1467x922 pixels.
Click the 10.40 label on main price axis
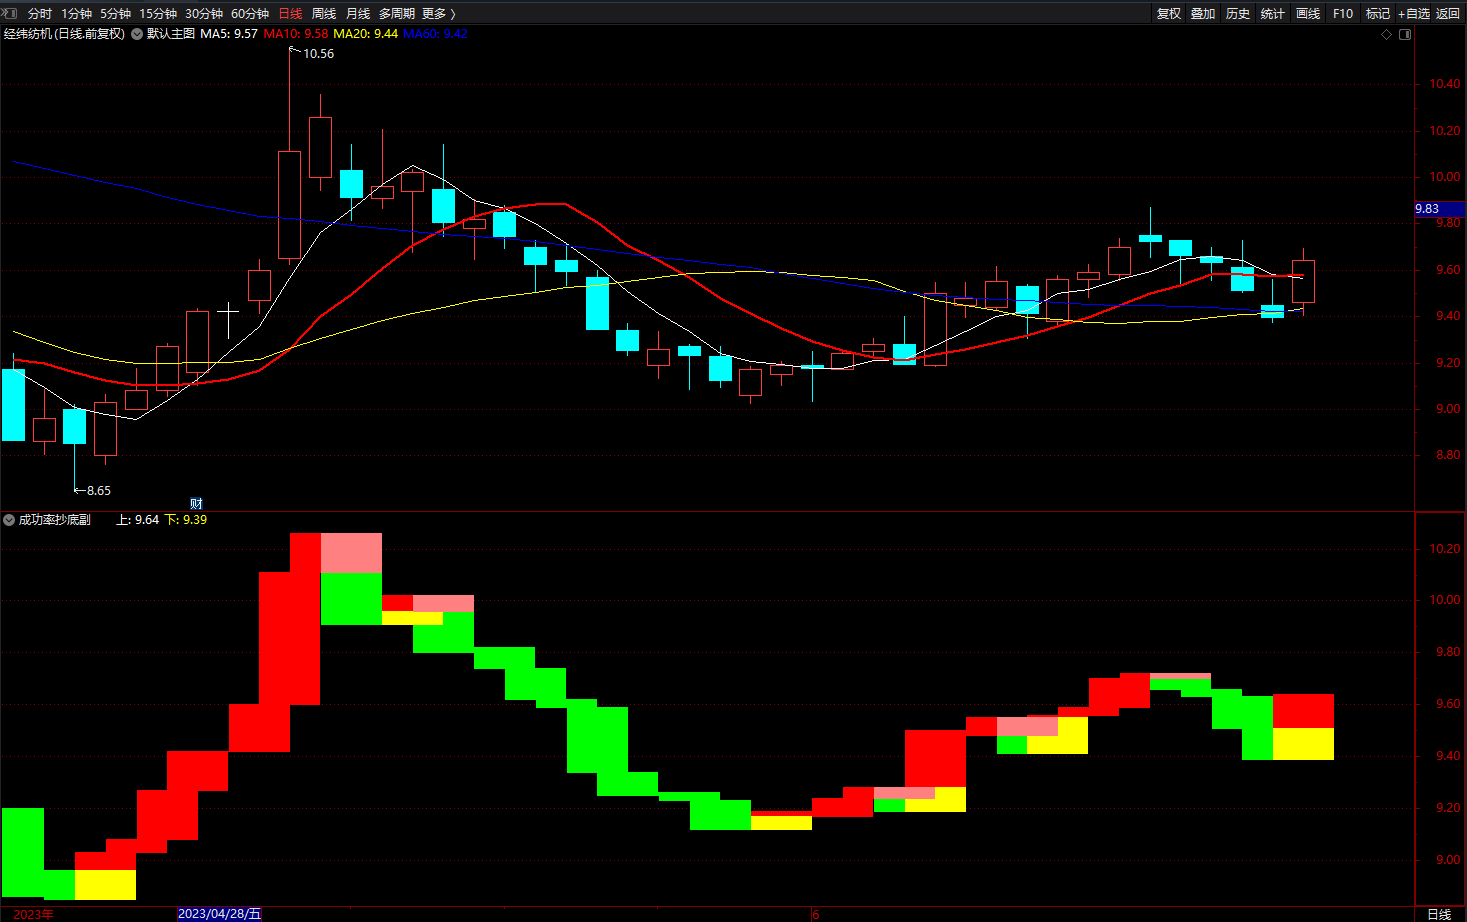(x=1445, y=84)
